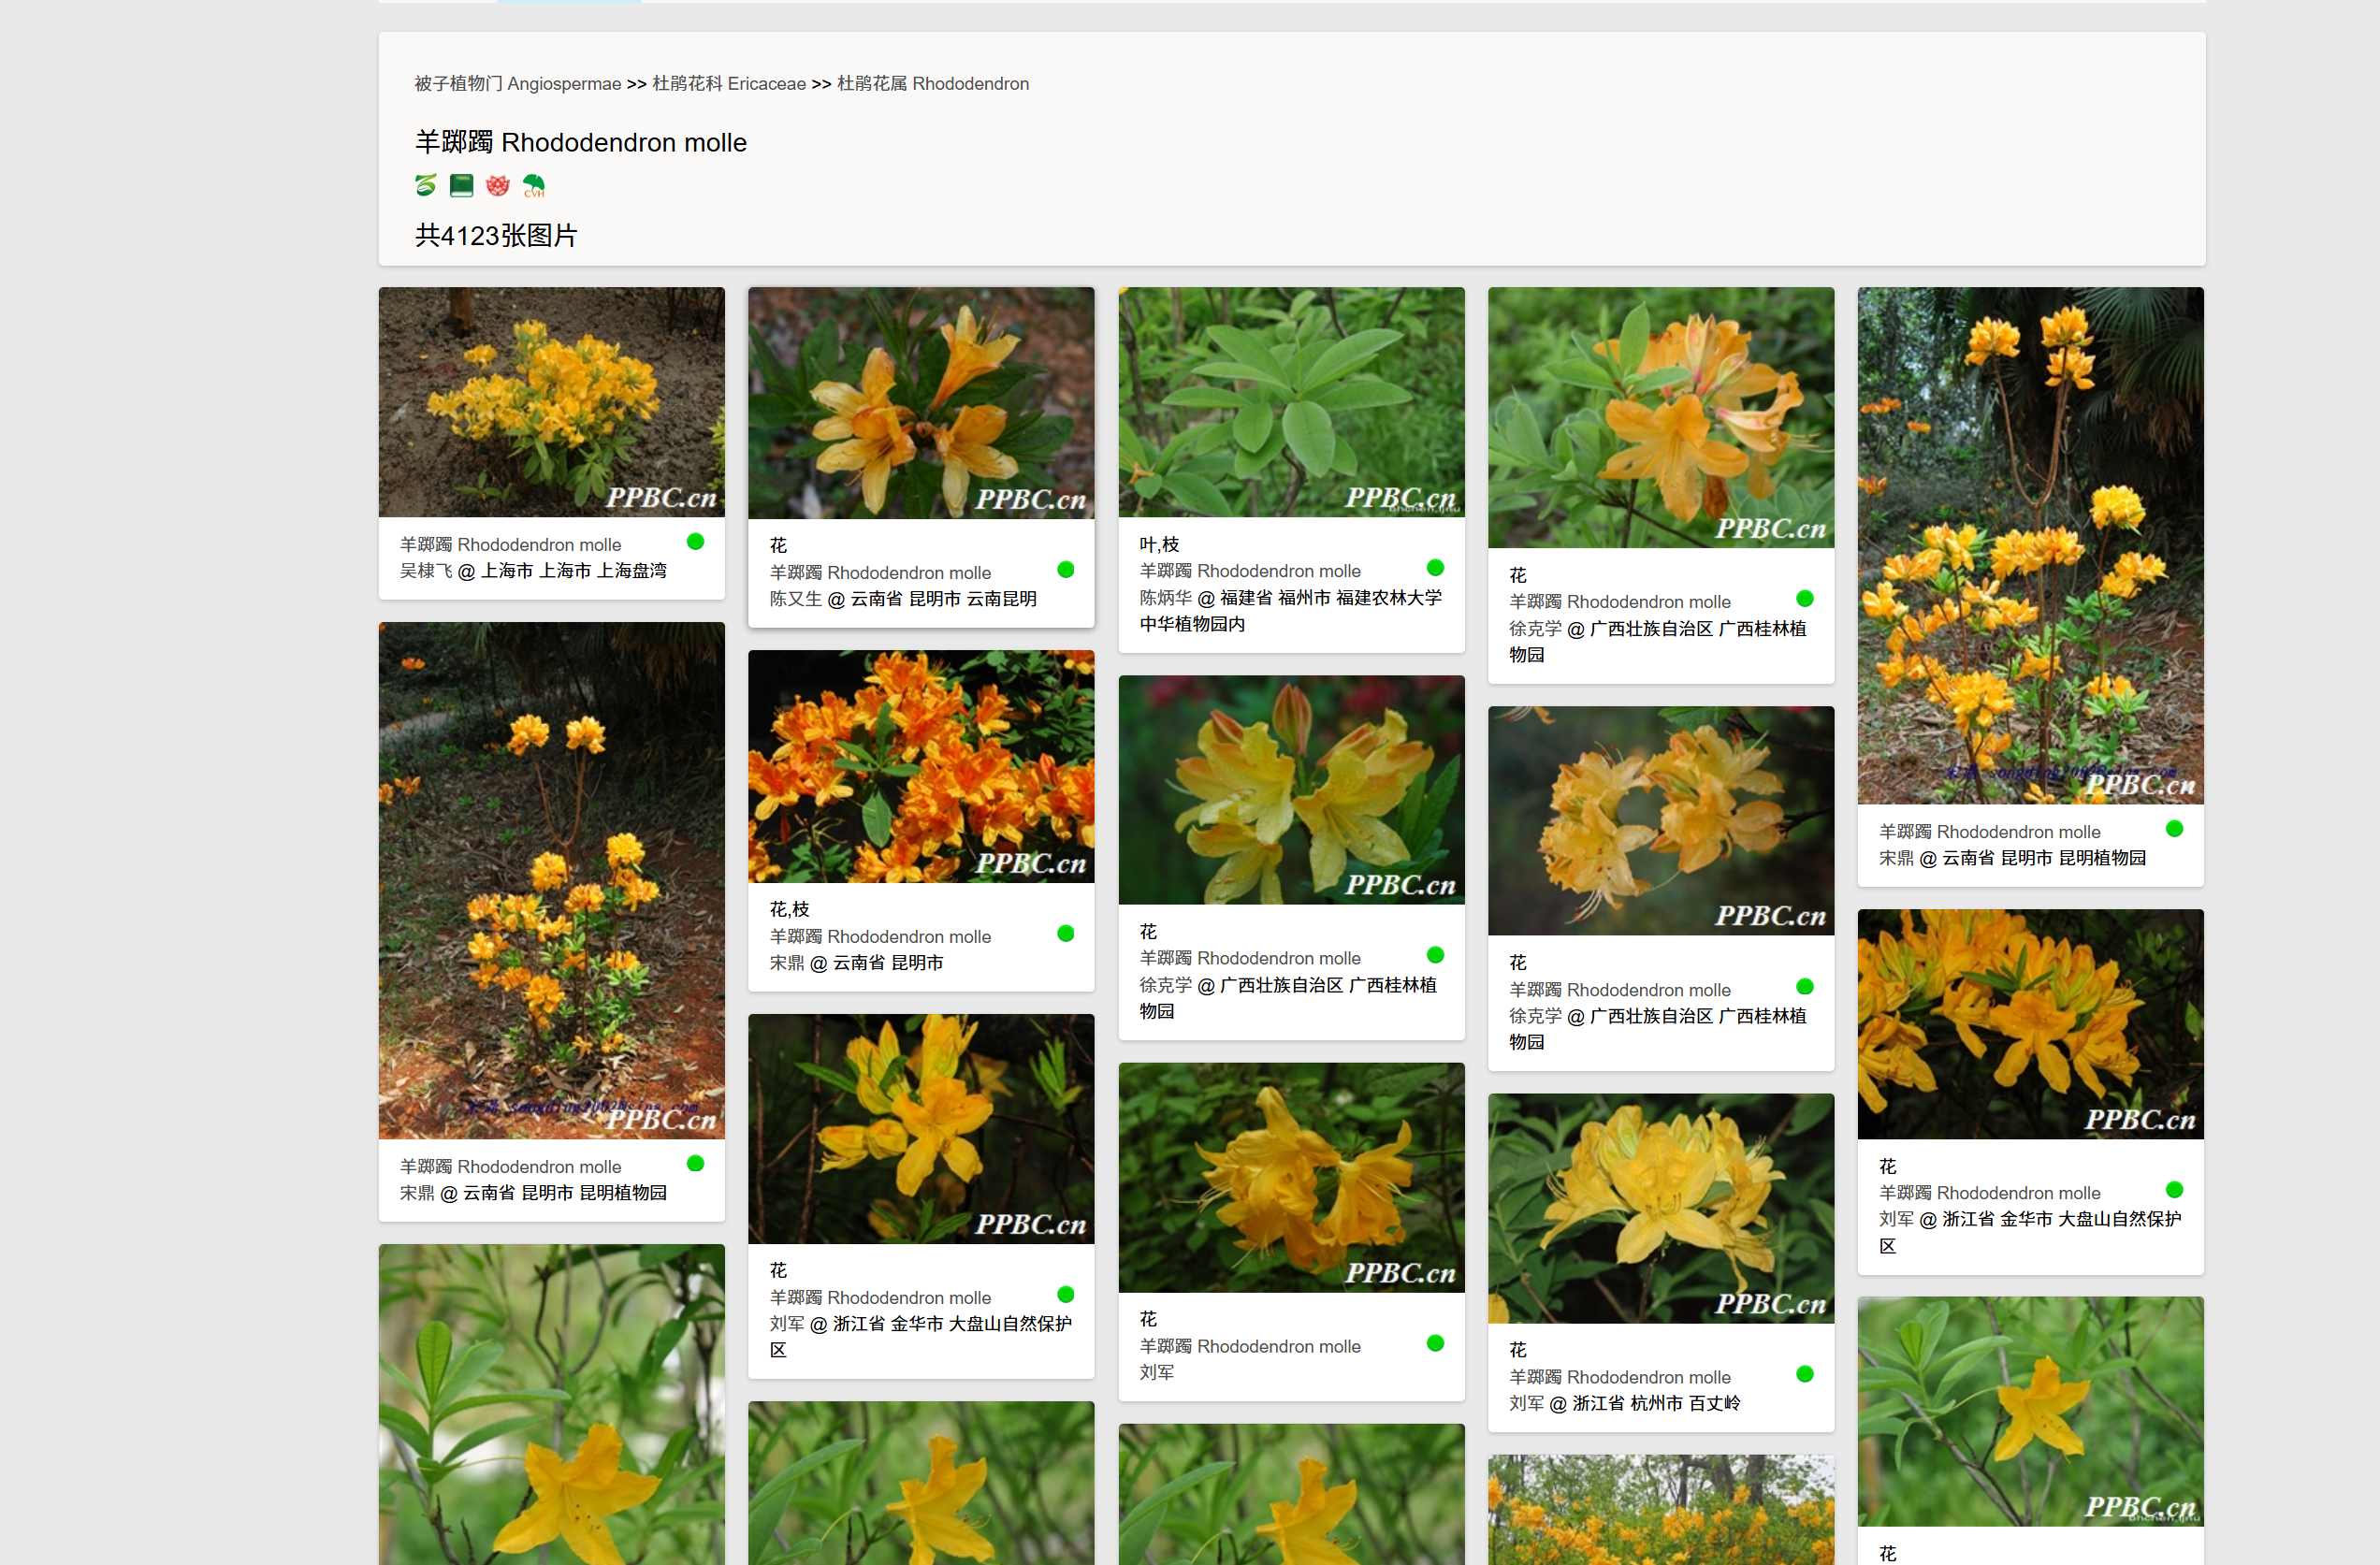The image size is (2380, 1565).
Task: Click species name on 陈又生 card
Action: pos(880,573)
